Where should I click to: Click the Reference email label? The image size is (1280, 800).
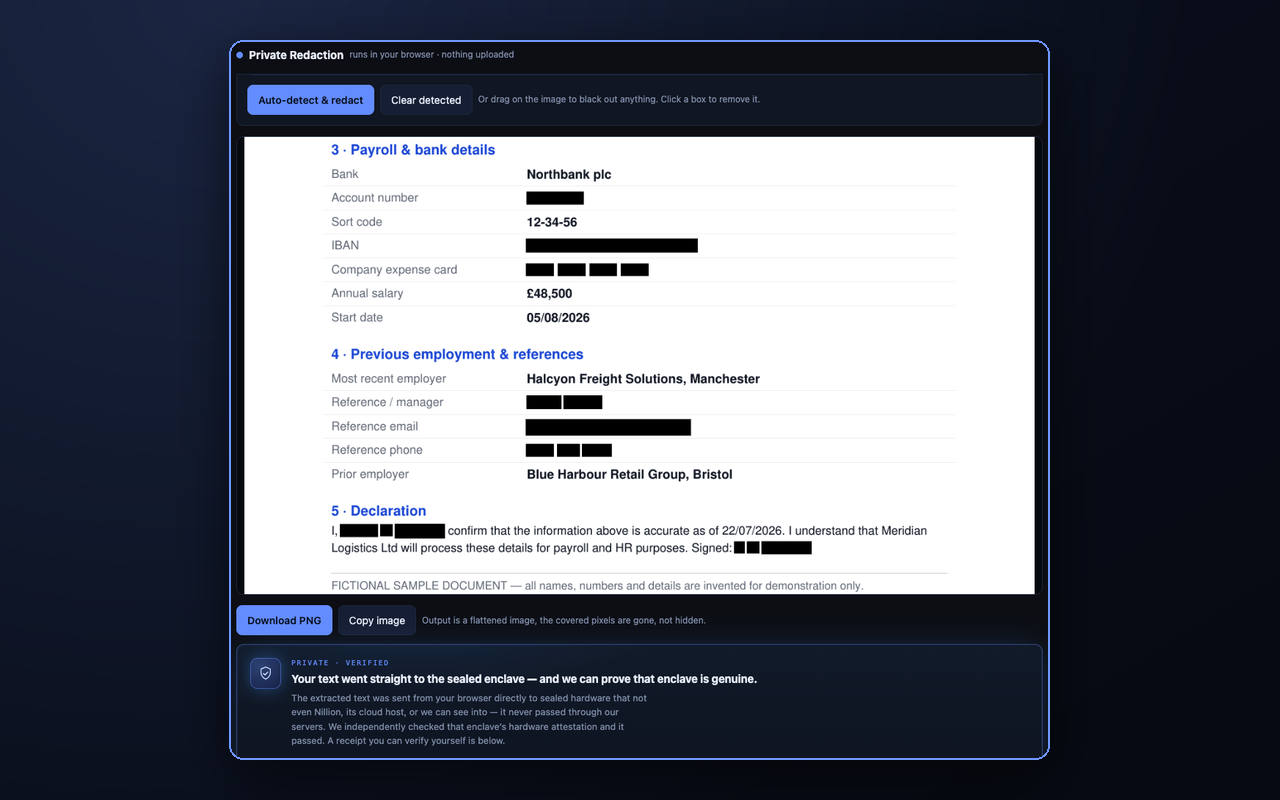pos(375,426)
